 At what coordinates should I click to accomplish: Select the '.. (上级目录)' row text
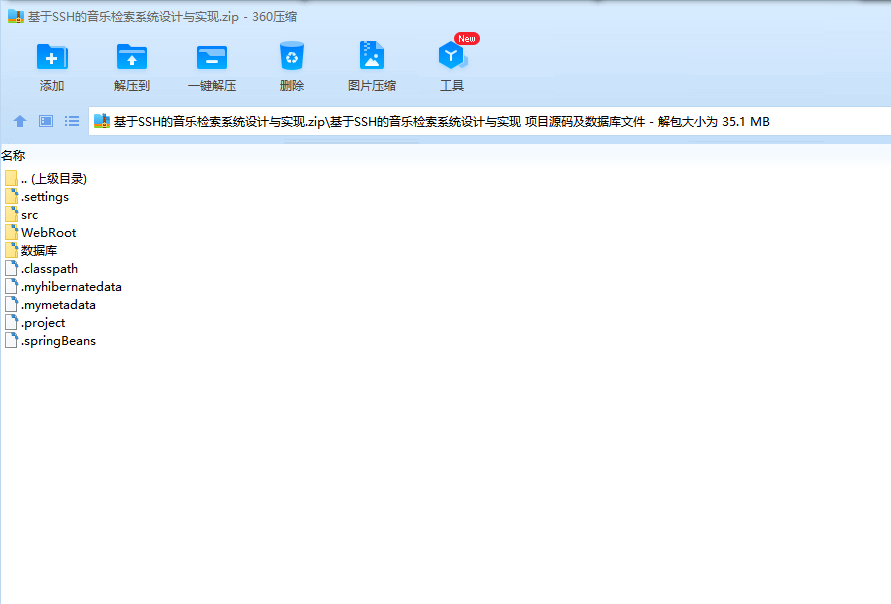[54, 178]
